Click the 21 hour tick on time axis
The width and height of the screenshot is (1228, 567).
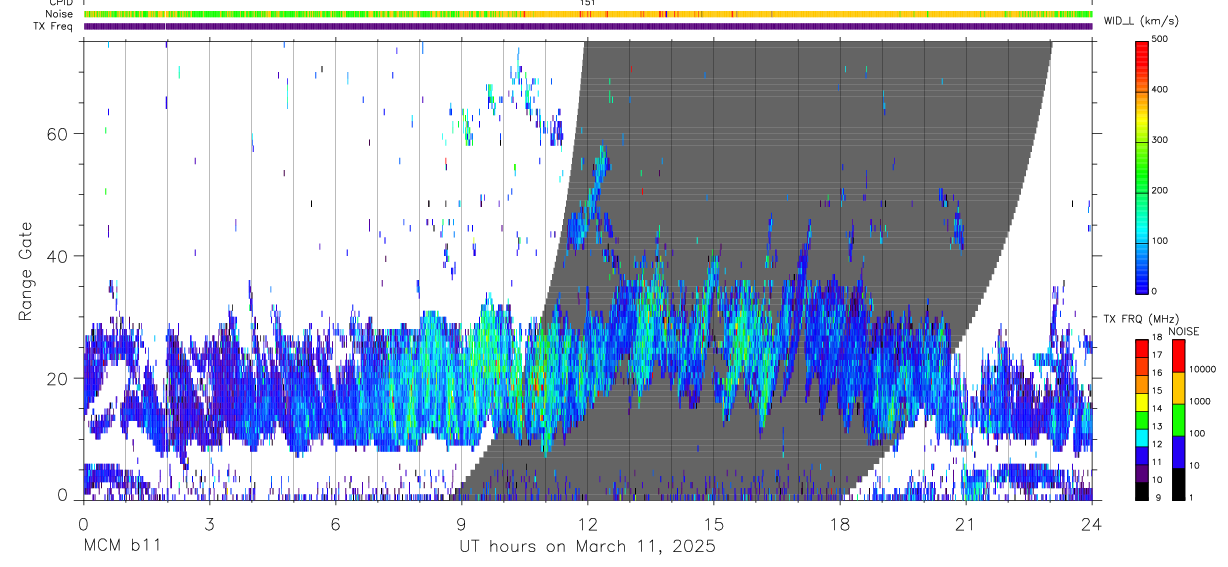965,523
